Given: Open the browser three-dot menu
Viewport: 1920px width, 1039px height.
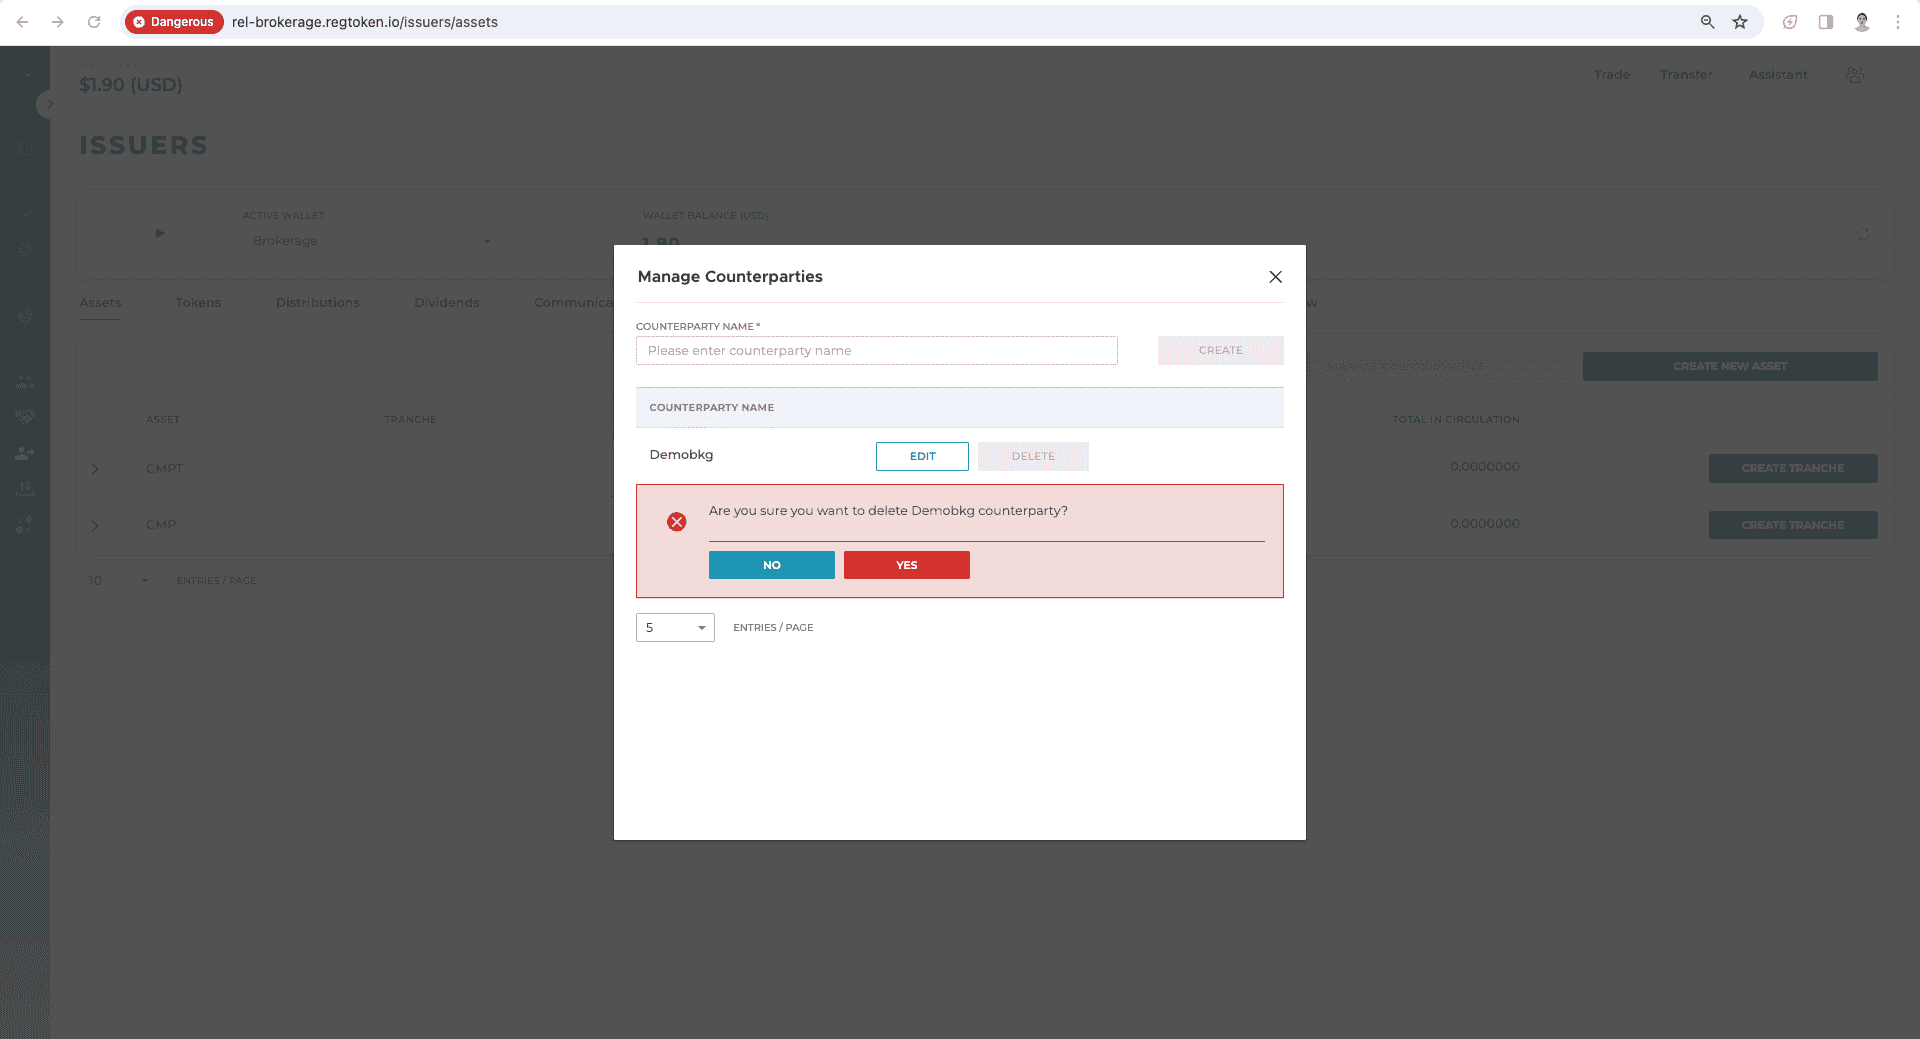Looking at the screenshot, I should pos(1898,22).
